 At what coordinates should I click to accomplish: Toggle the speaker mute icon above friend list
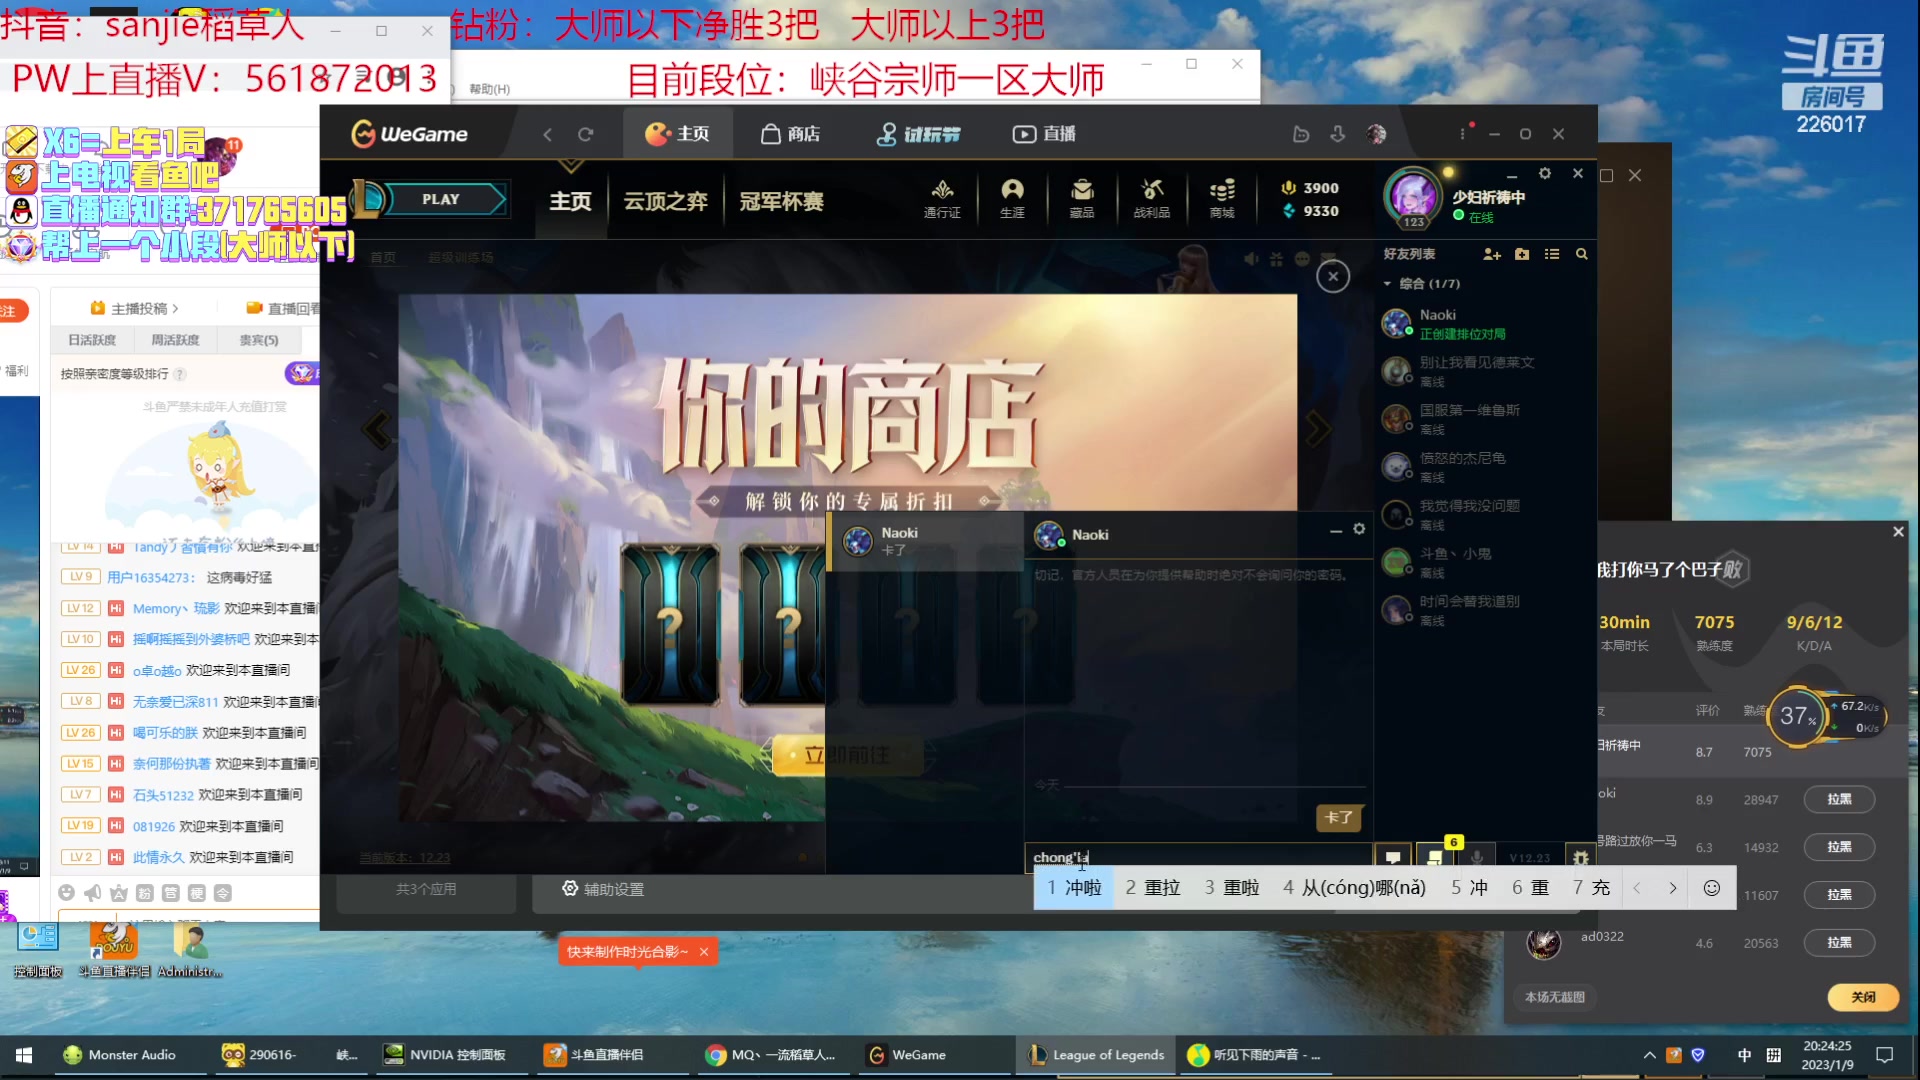pos(1251,258)
